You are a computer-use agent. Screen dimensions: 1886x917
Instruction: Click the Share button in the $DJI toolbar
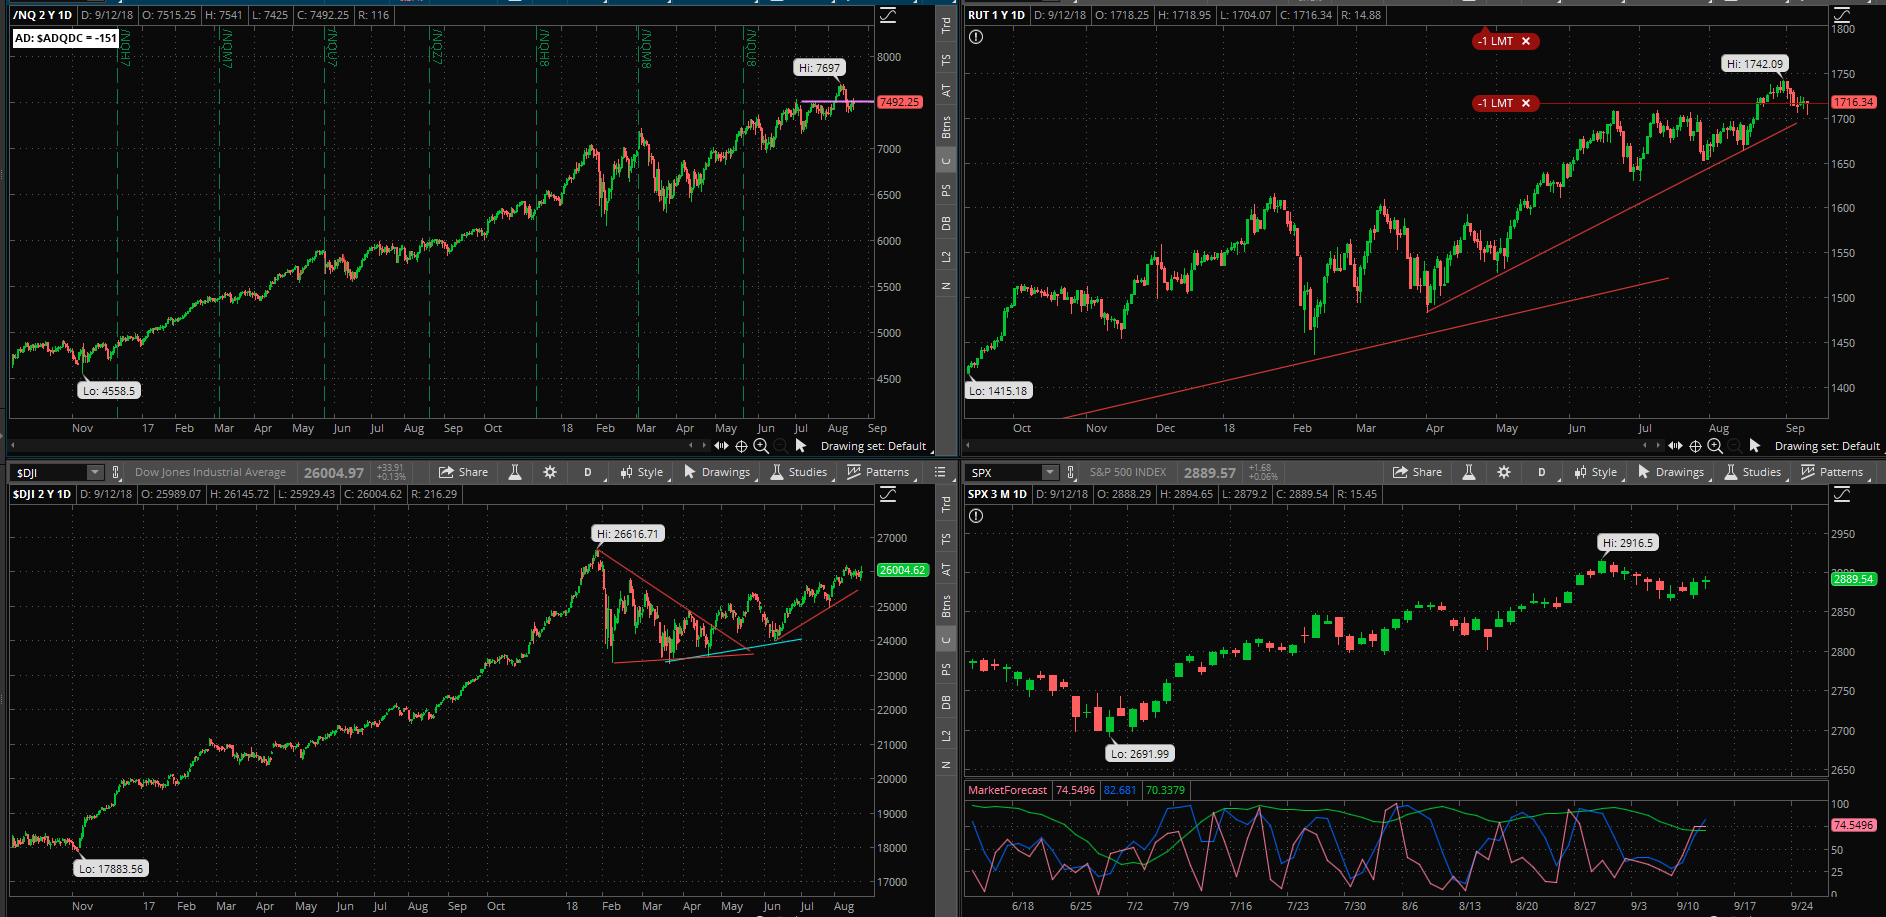point(464,472)
